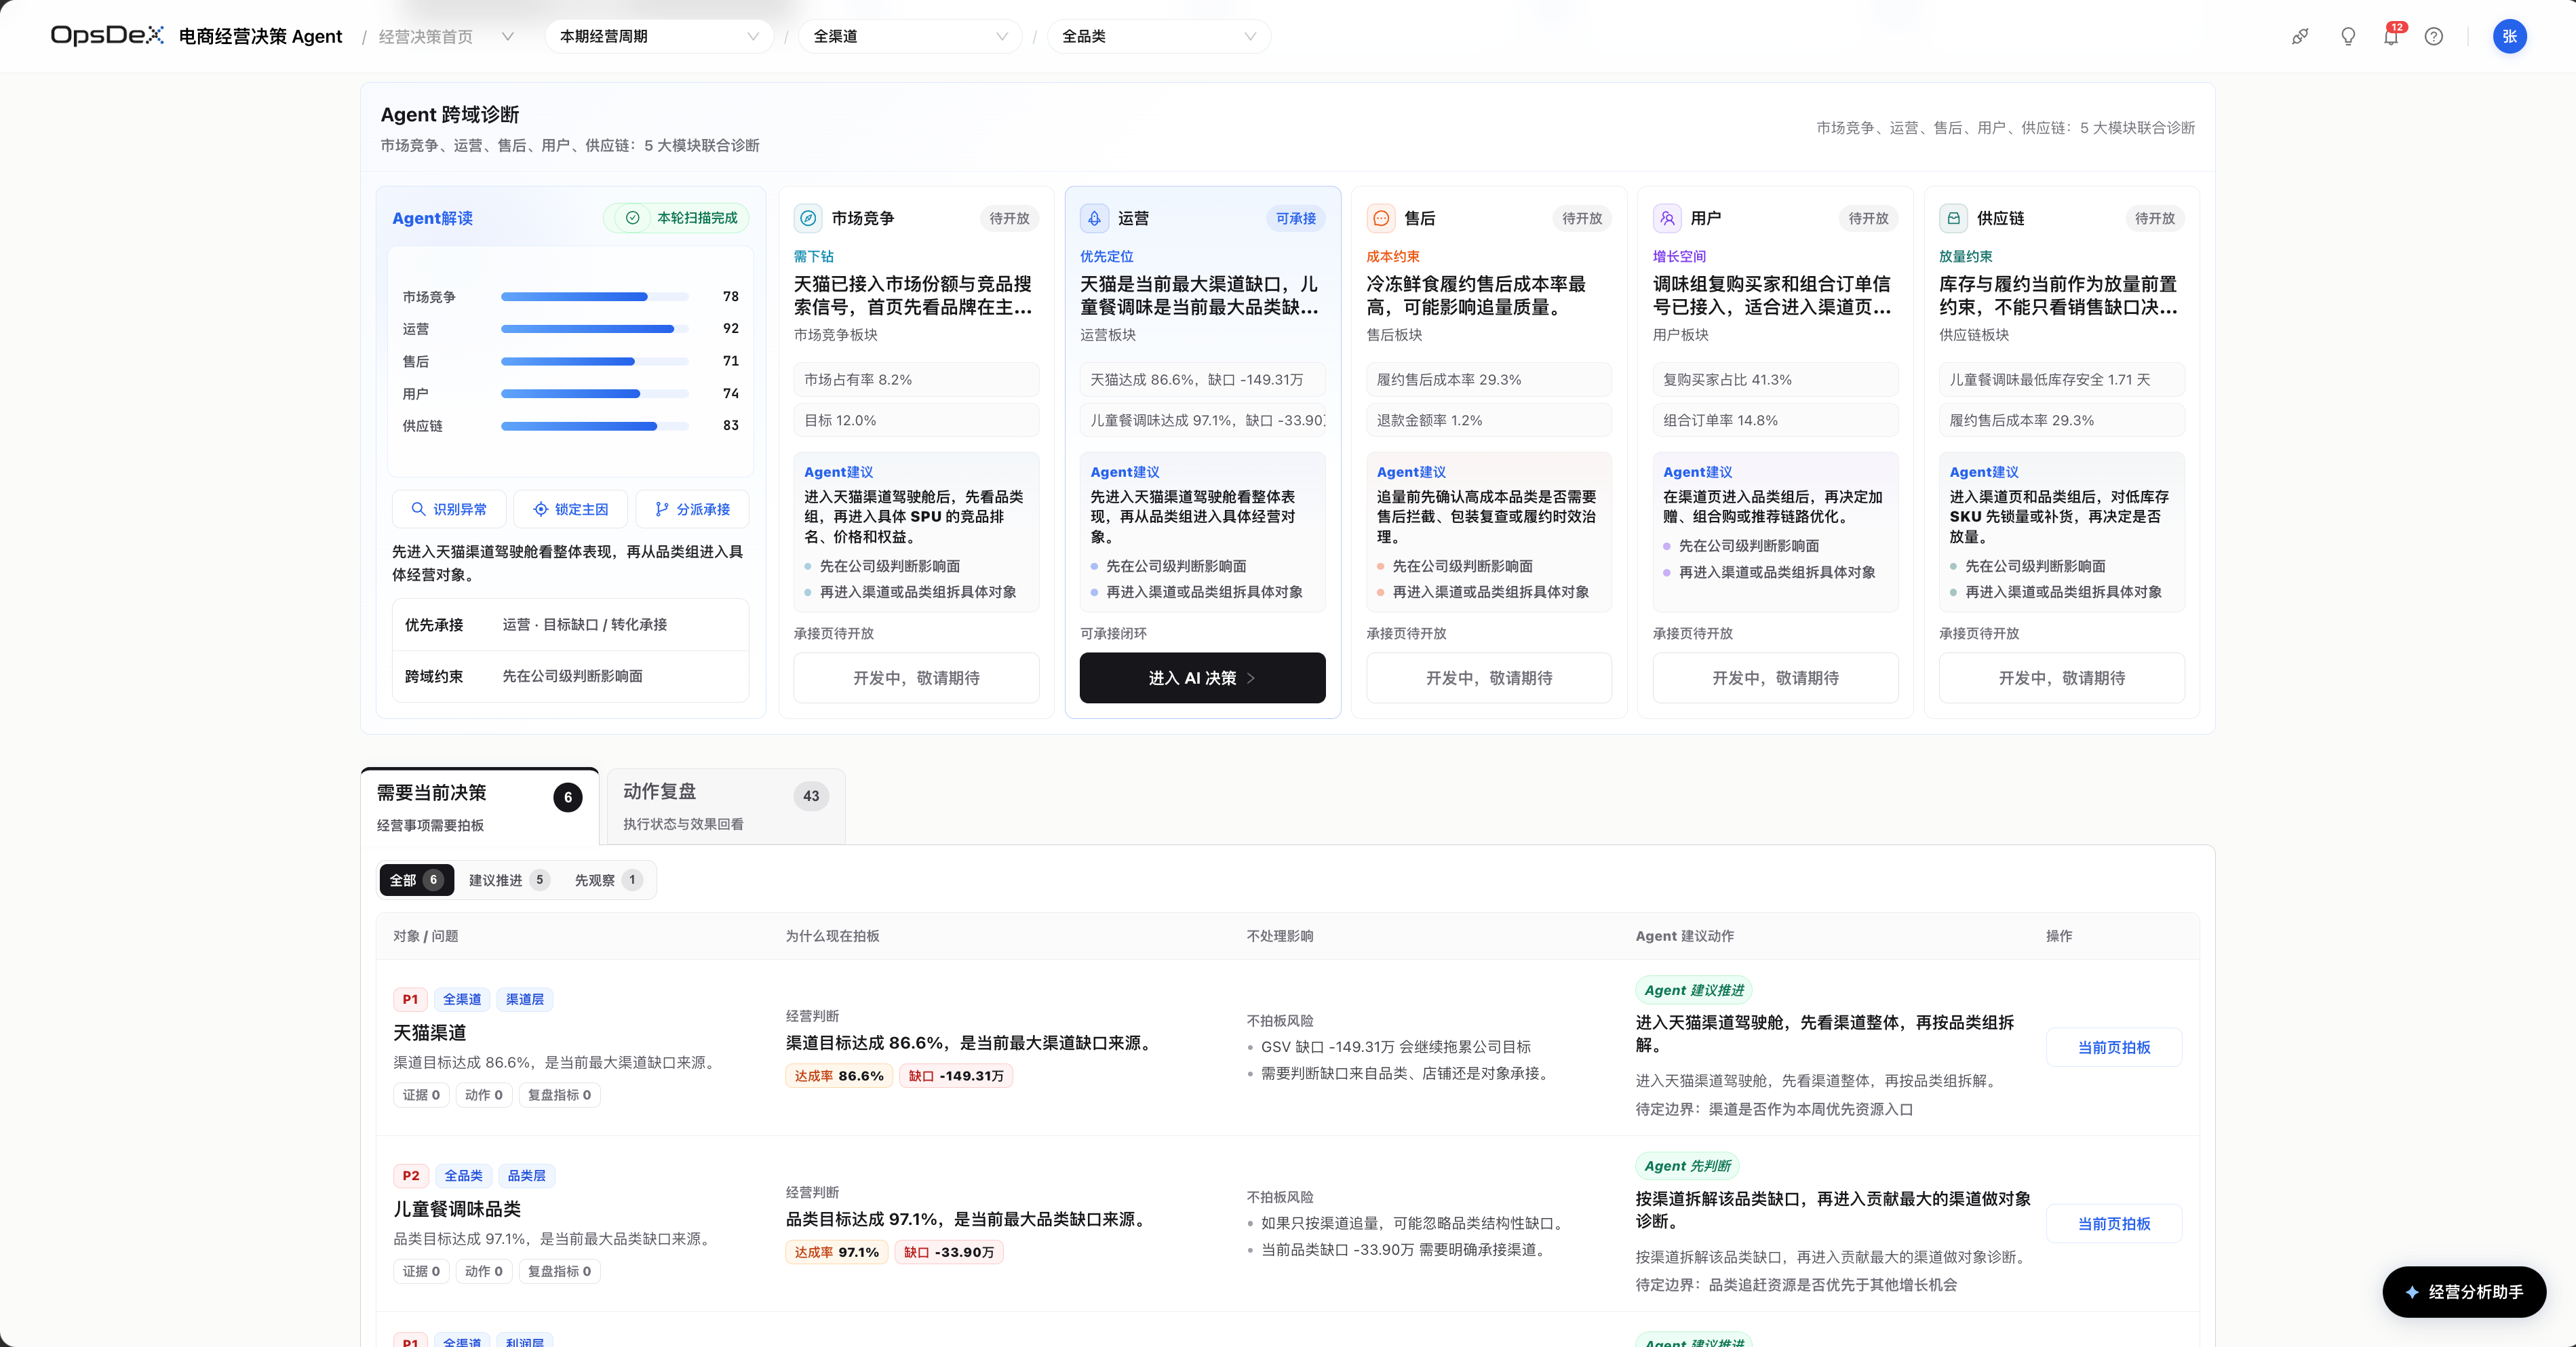Click the Agent 建议推进 label on 天猫渠道
This screenshot has width=2576, height=1347.
[x=1694, y=990]
